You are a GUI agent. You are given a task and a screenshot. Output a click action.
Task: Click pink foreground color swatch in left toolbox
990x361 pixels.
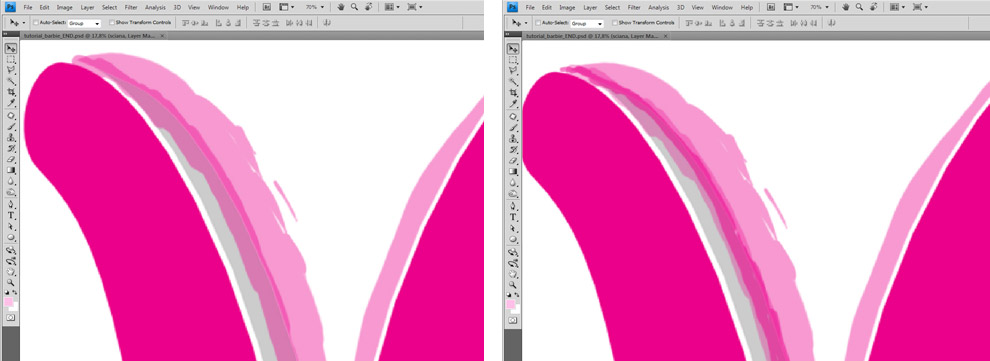click(x=9, y=302)
